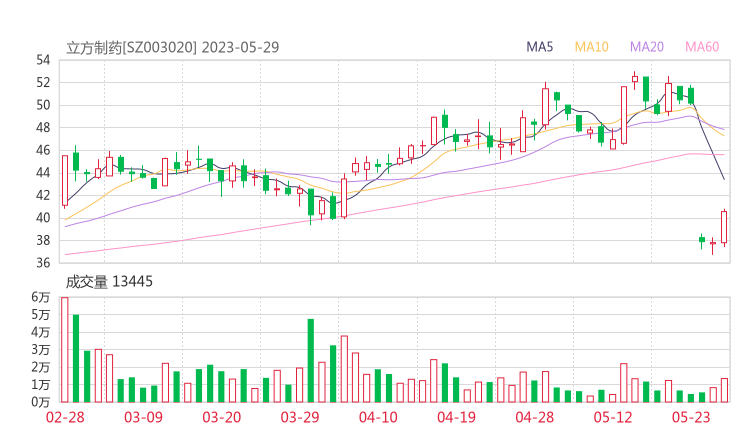Click the MA20 legend label
The height and width of the screenshot is (440, 740).
point(647,47)
